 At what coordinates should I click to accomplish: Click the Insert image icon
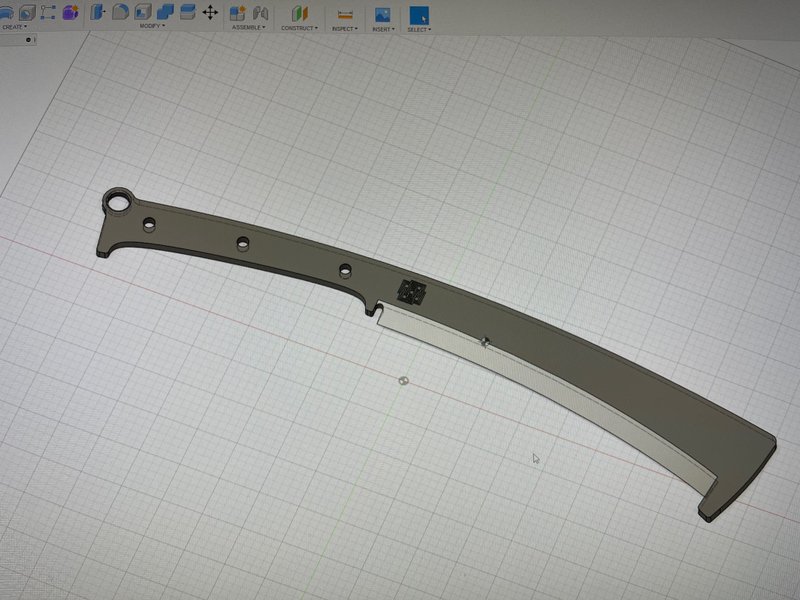[383, 15]
